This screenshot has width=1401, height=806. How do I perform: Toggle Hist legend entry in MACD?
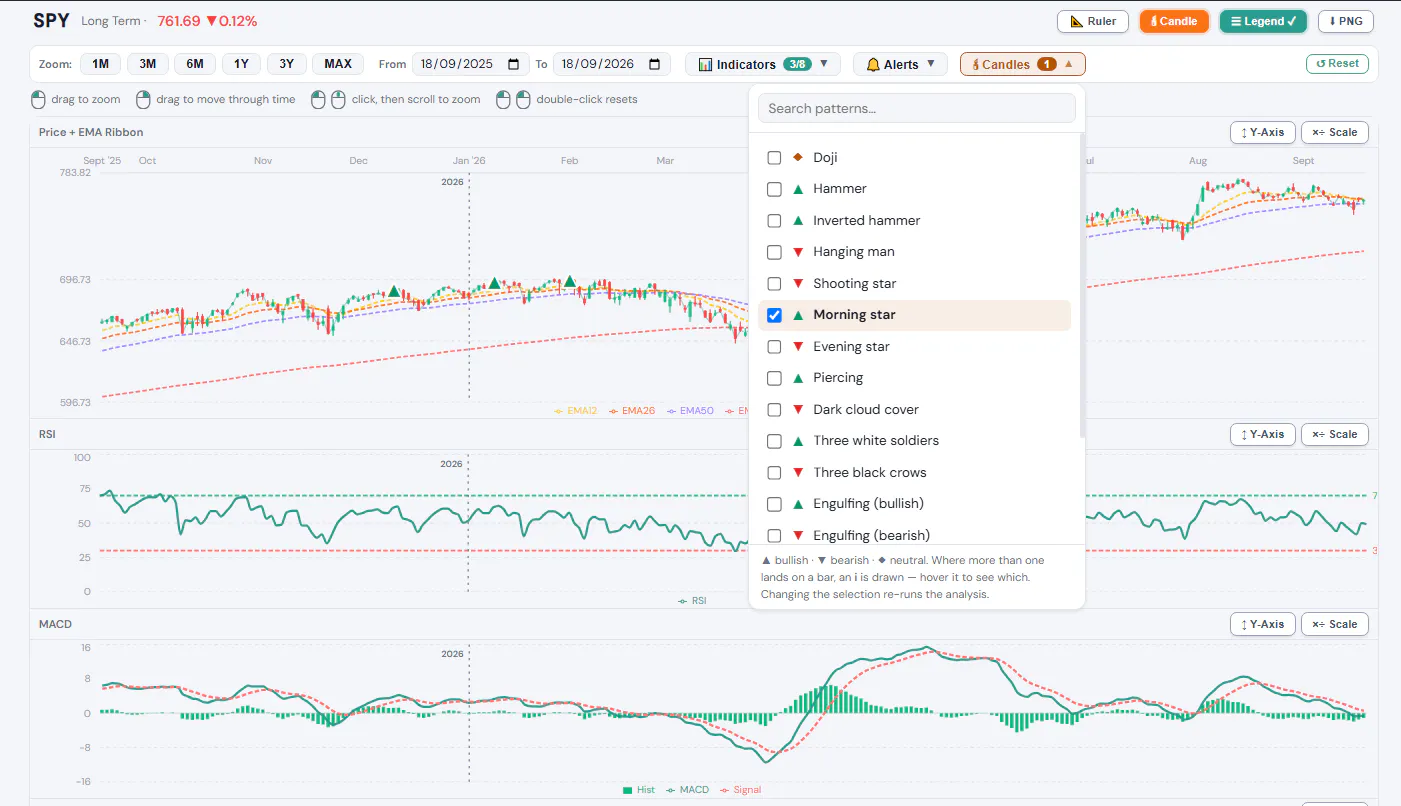point(638,790)
